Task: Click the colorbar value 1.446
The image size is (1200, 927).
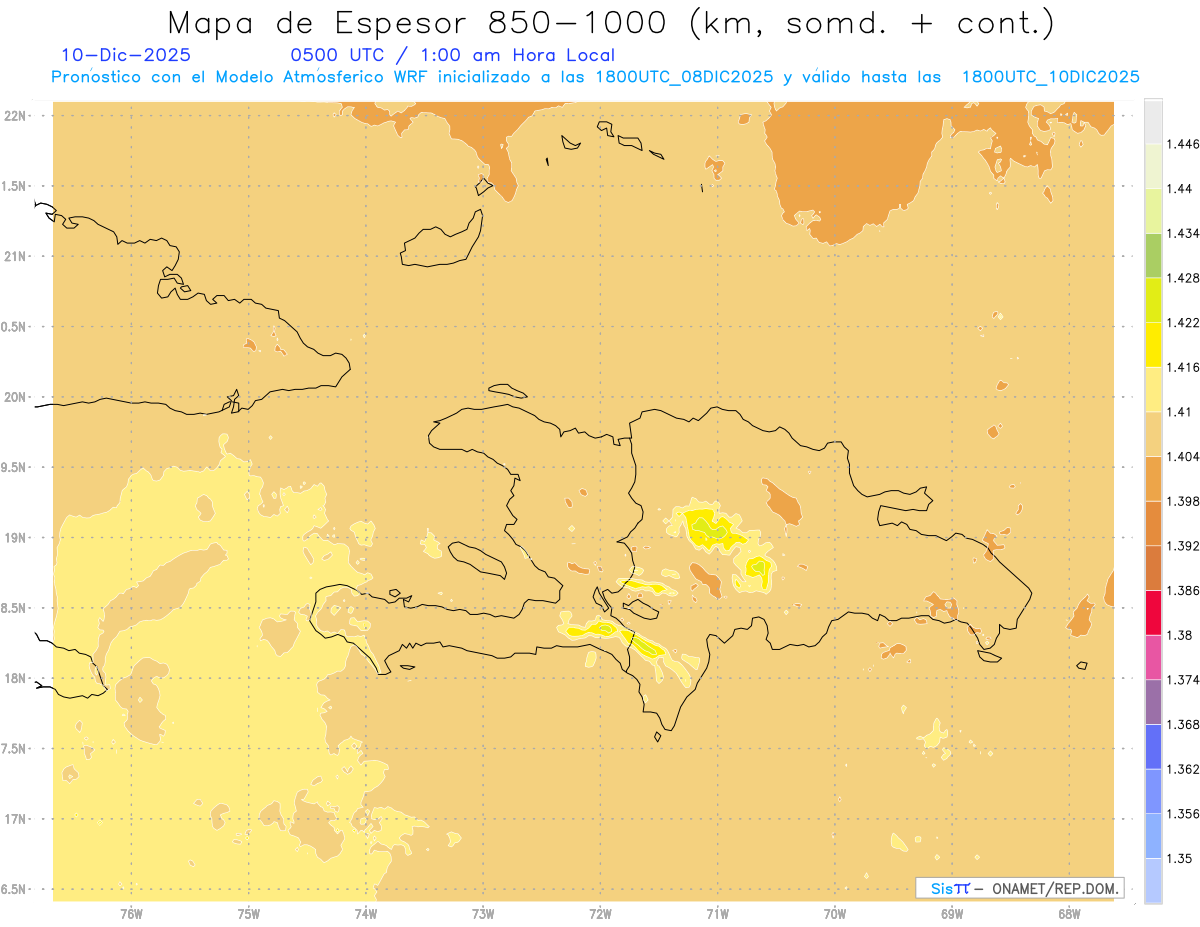Action: coord(1182,144)
